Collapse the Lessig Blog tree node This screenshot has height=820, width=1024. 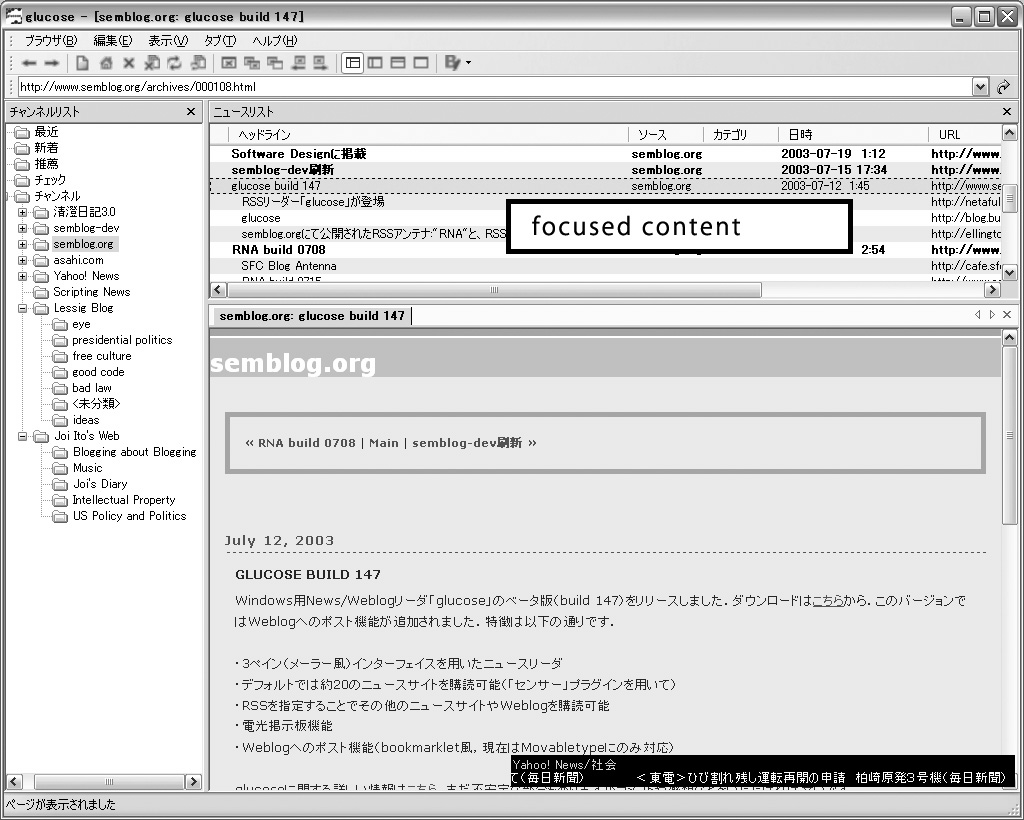tap(22, 308)
